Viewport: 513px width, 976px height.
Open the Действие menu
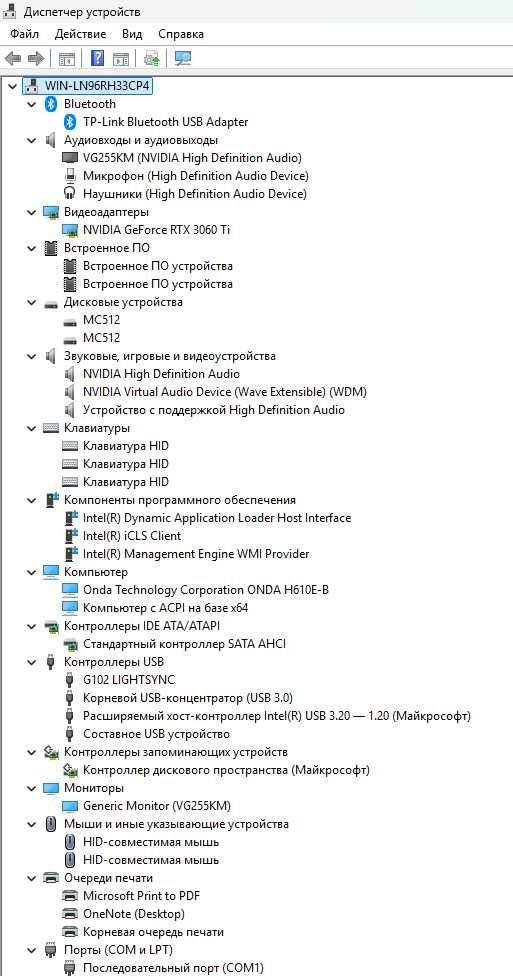point(80,34)
